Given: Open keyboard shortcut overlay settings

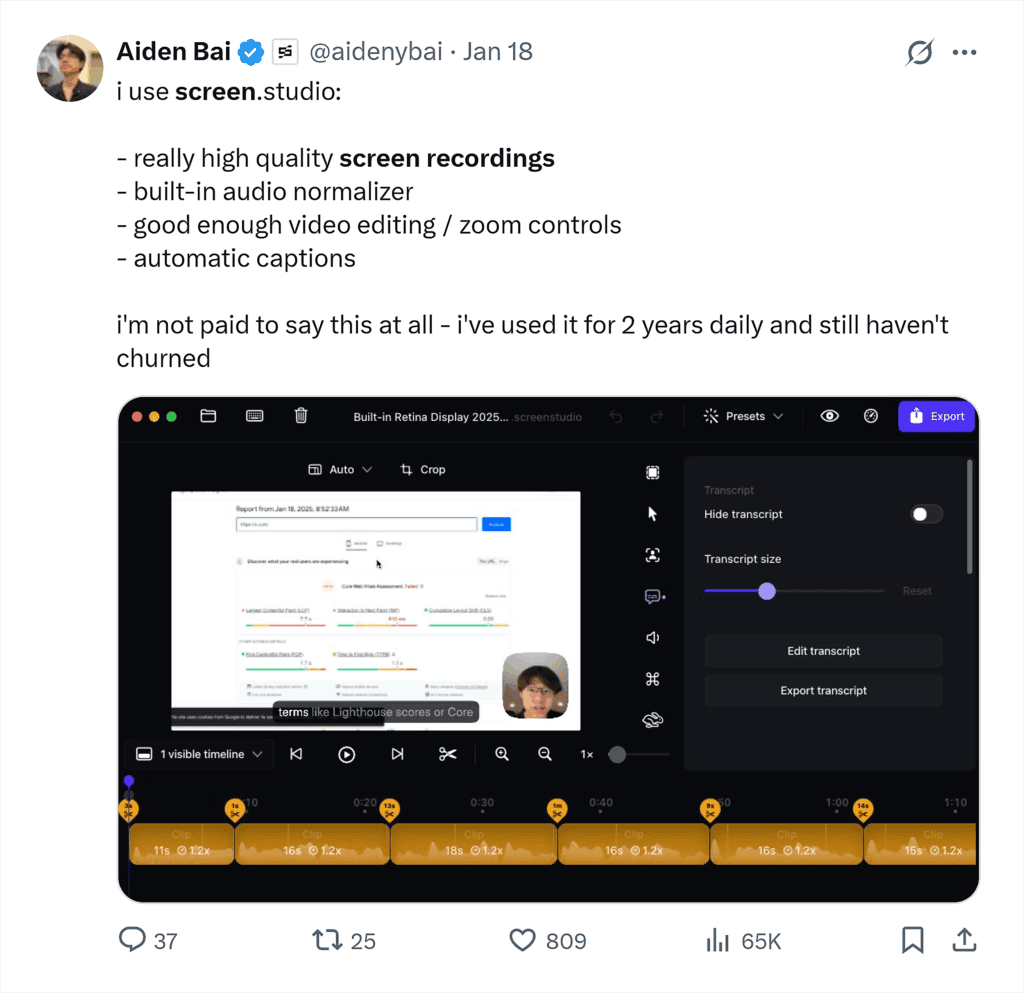Looking at the screenshot, I should pyautogui.click(x=652, y=678).
